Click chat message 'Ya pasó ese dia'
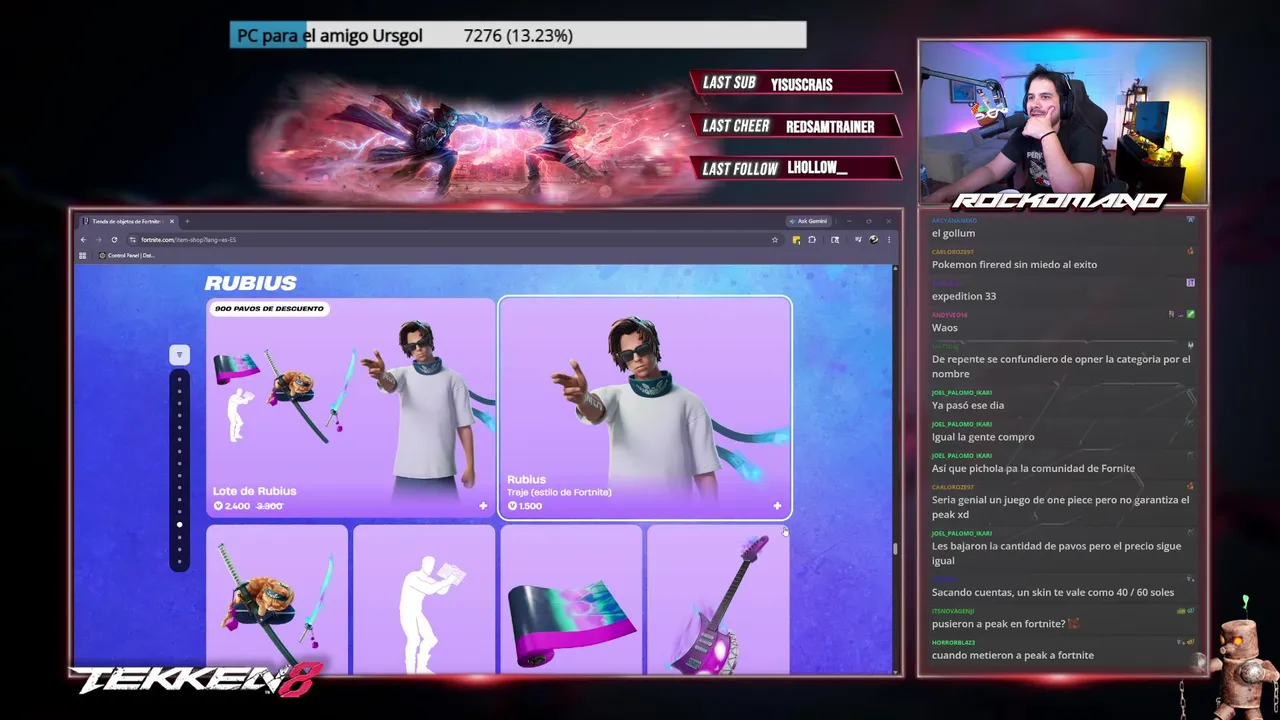The width and height of the screenshot is (1280, 720). point(968,405)
